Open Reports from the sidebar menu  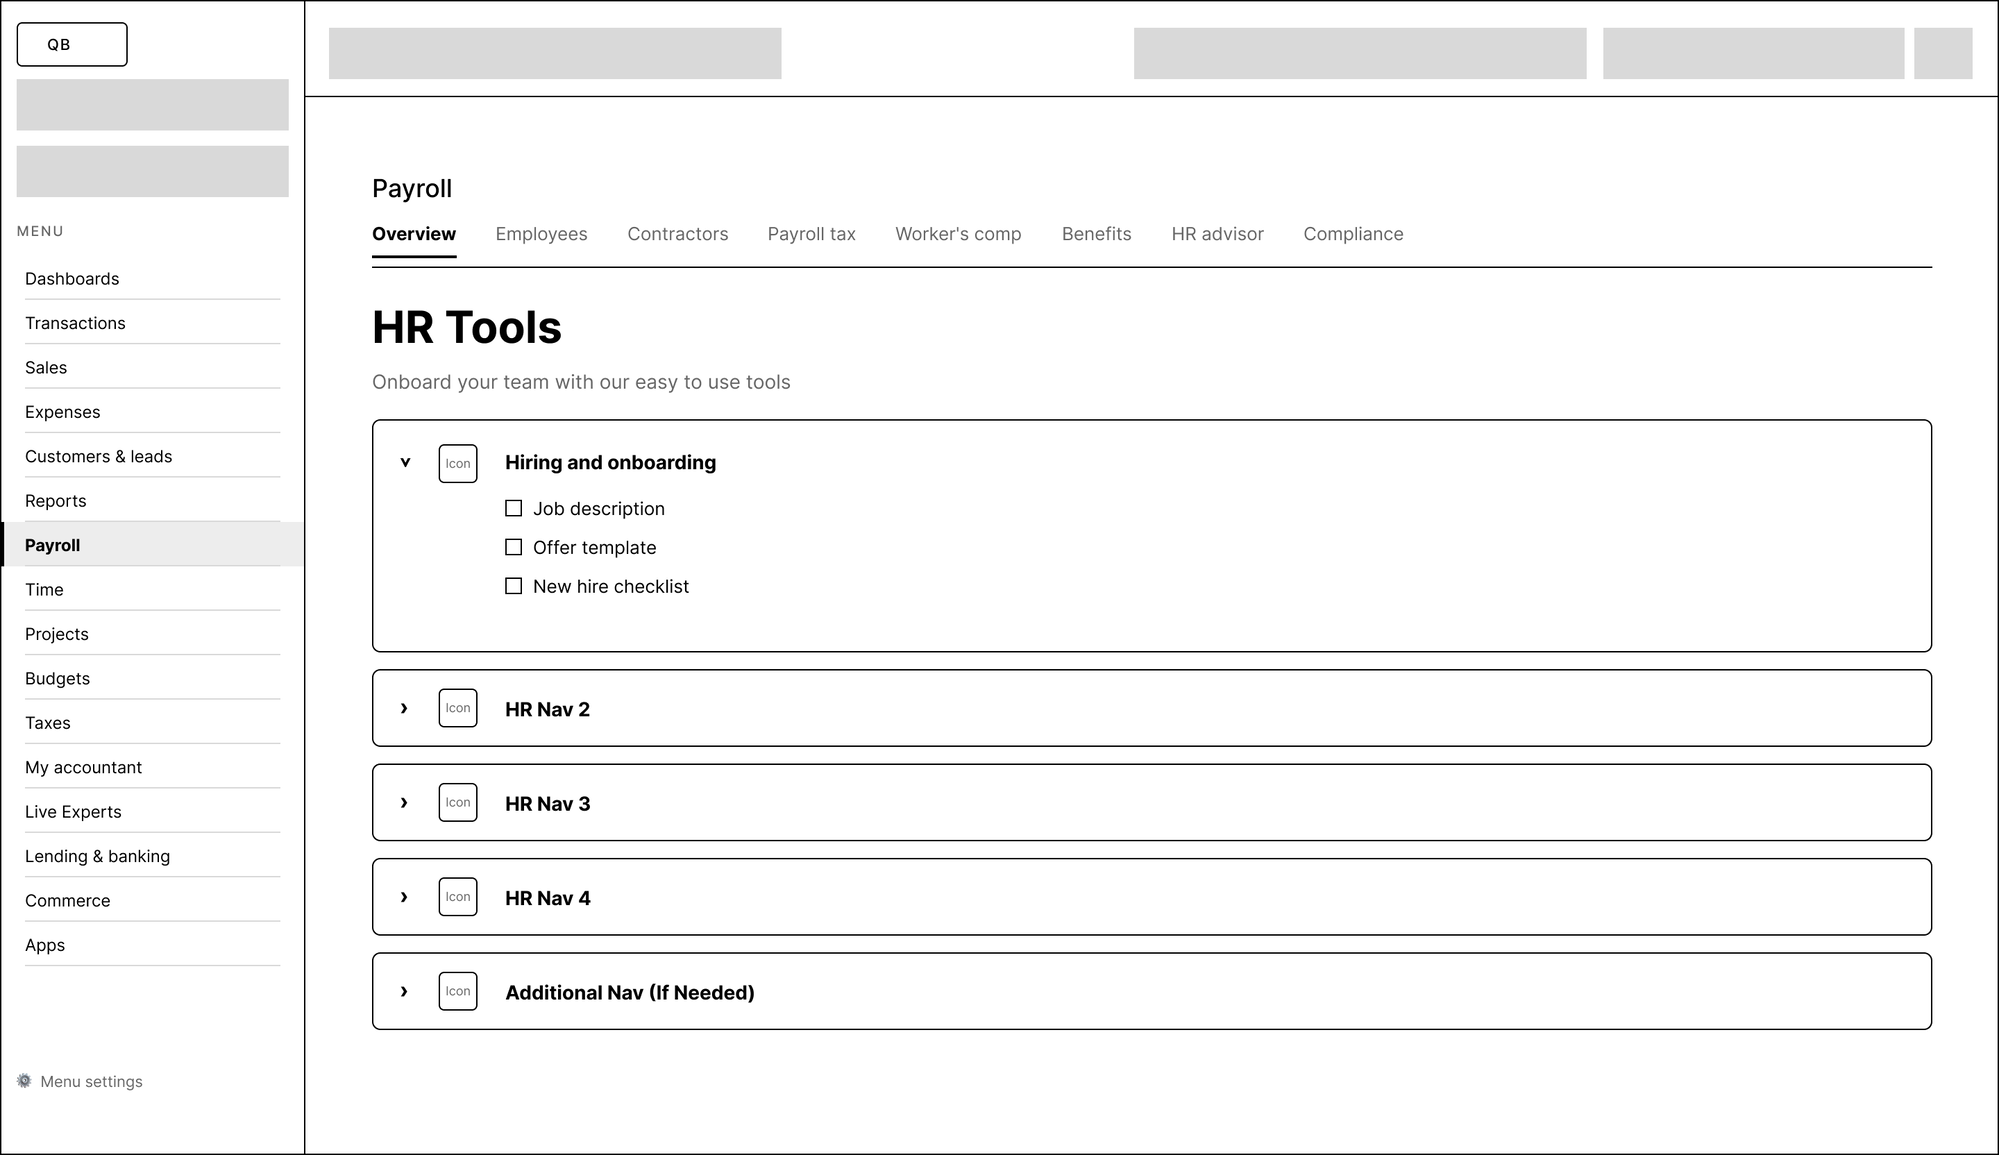coord(55,500)
